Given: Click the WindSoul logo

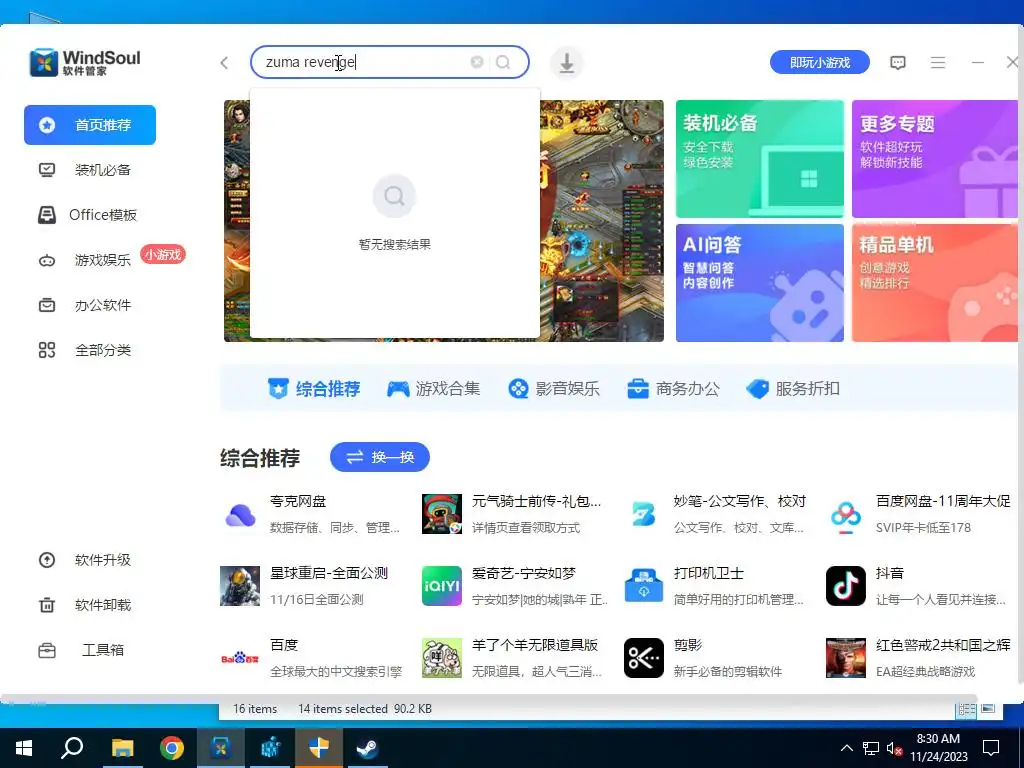Looking at the screenshot, I should [x=85, y=63].
